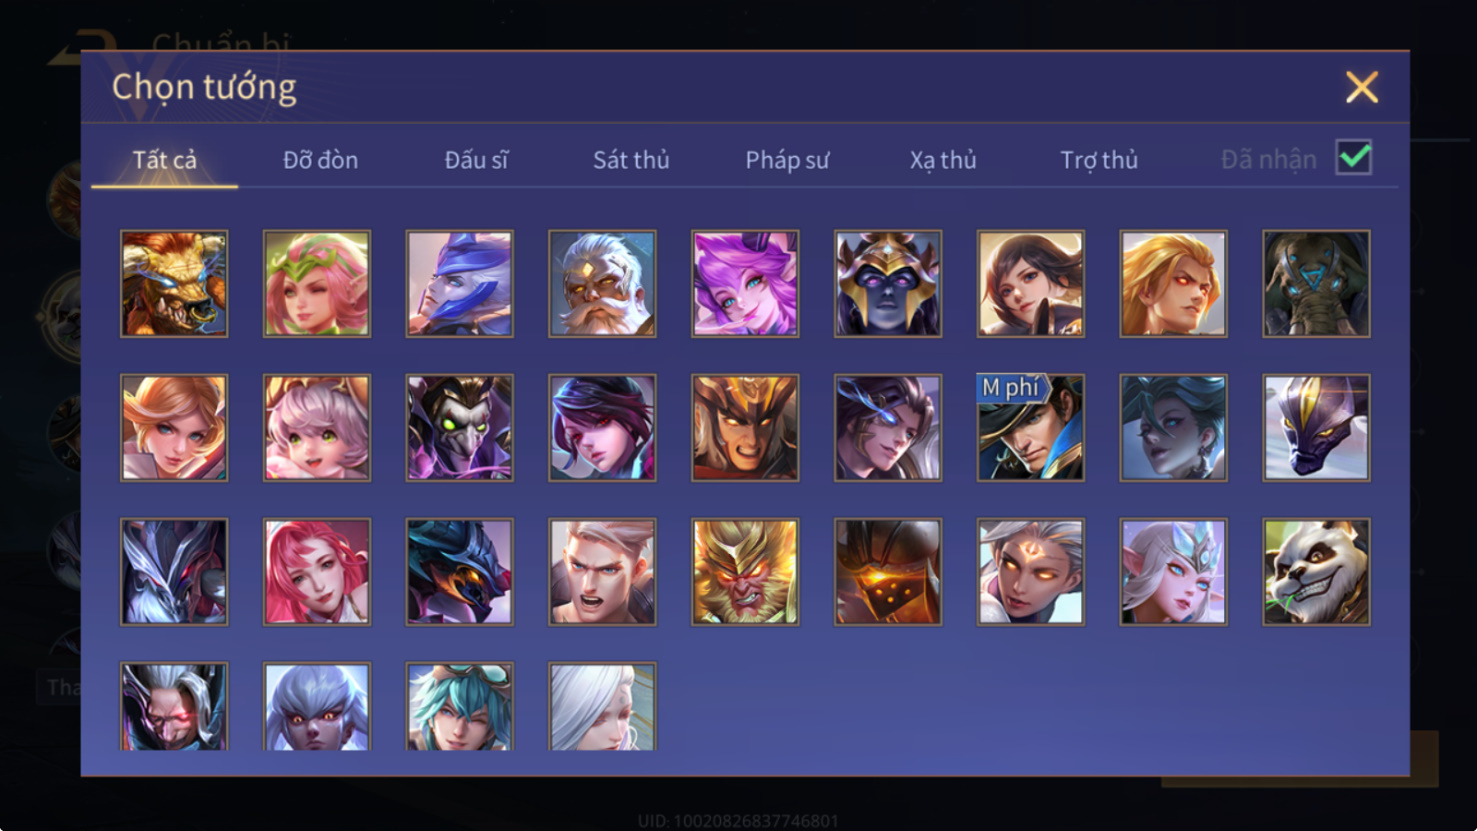Select the hero portrait tagged 'M phí'
This screenshot has height=831, width=1477.
1031,428
